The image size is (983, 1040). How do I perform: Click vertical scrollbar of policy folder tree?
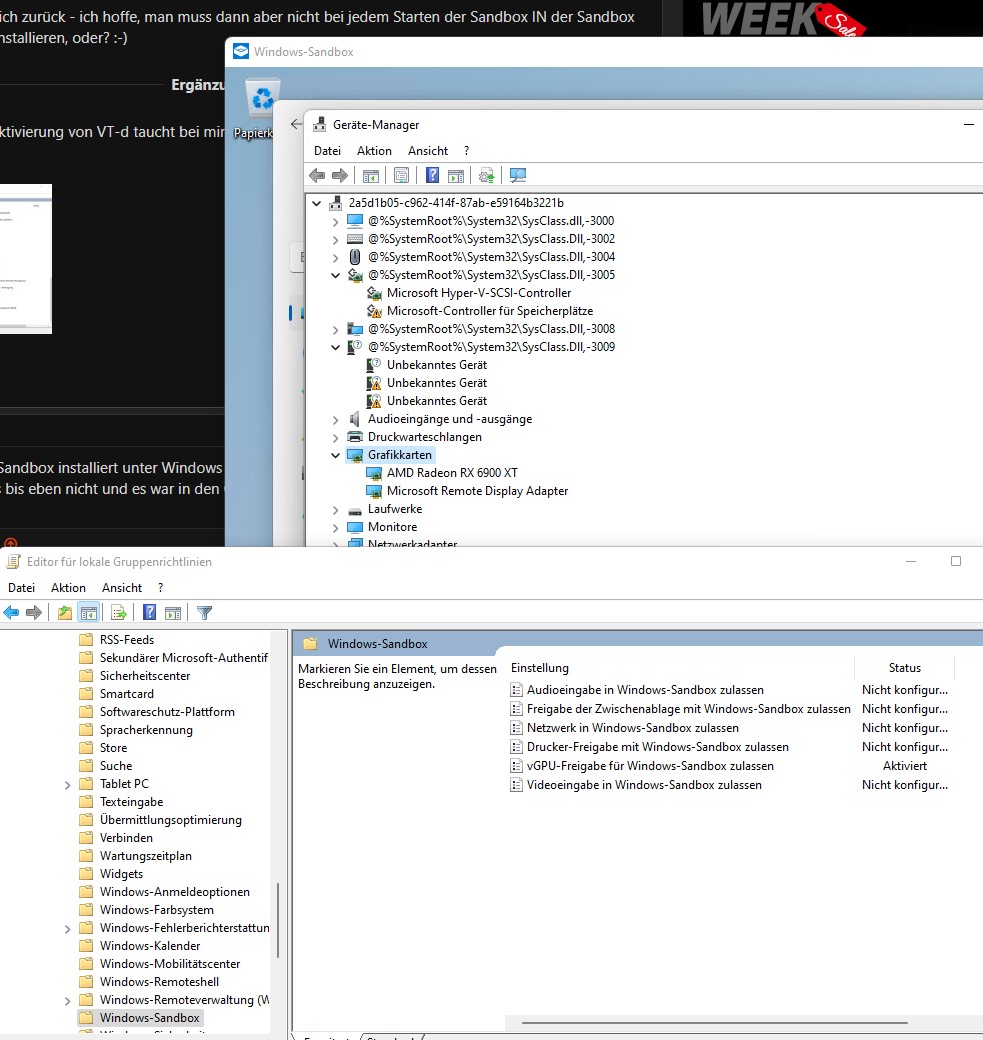pos(278,920)
